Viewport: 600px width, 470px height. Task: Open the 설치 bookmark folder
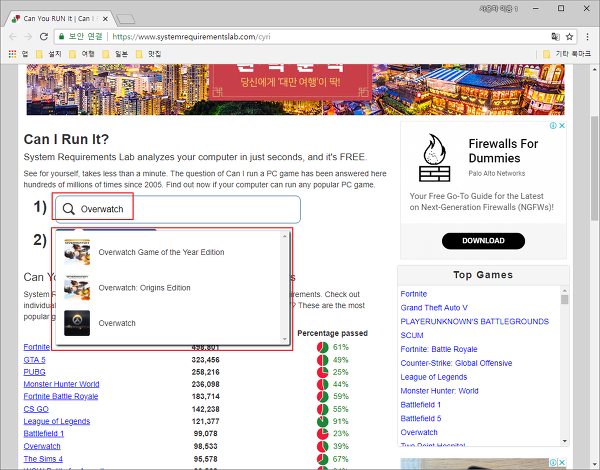pos(49,54)
